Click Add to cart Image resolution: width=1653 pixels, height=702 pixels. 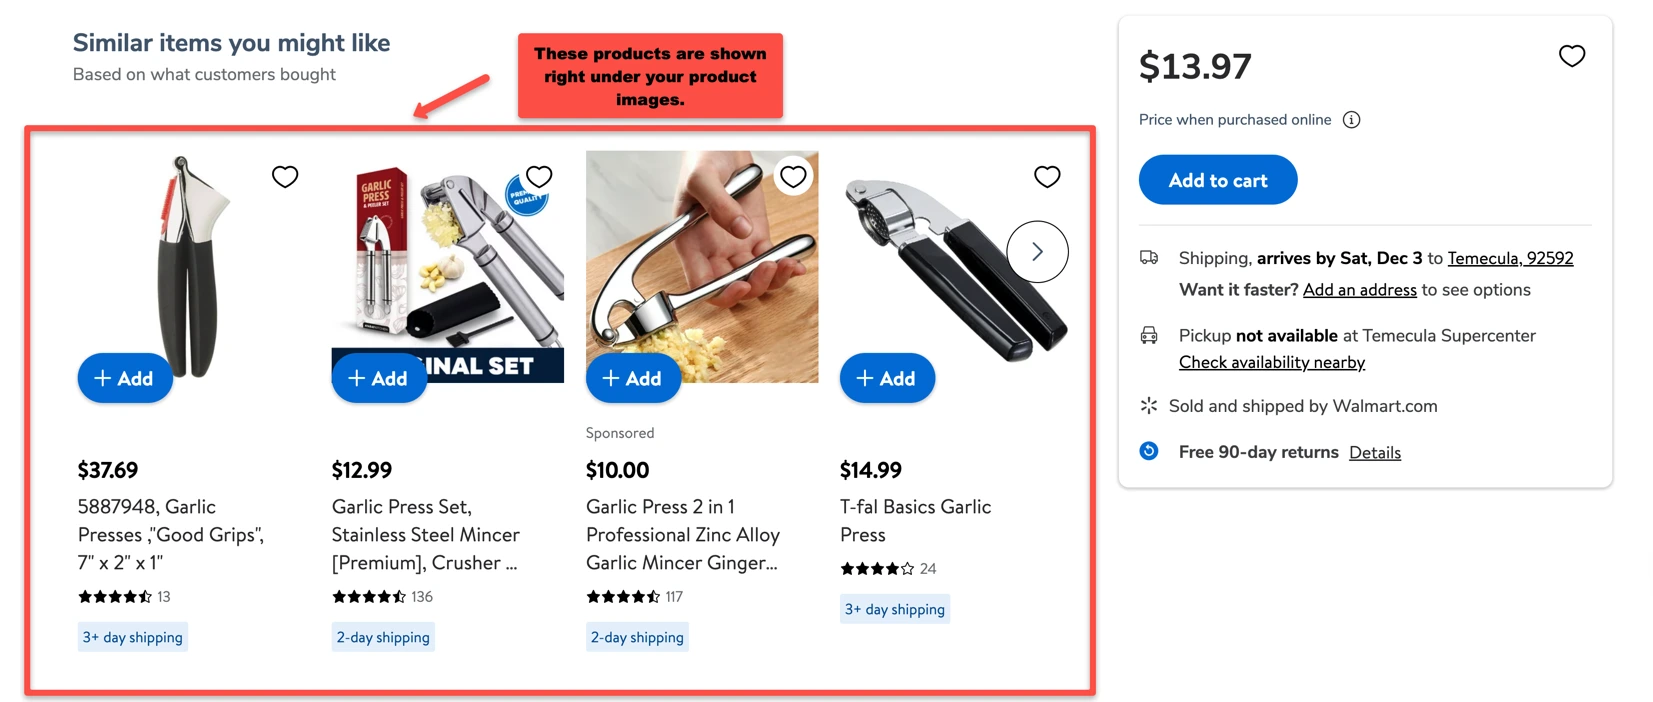pyautogui.click(x=1217, y=180)
